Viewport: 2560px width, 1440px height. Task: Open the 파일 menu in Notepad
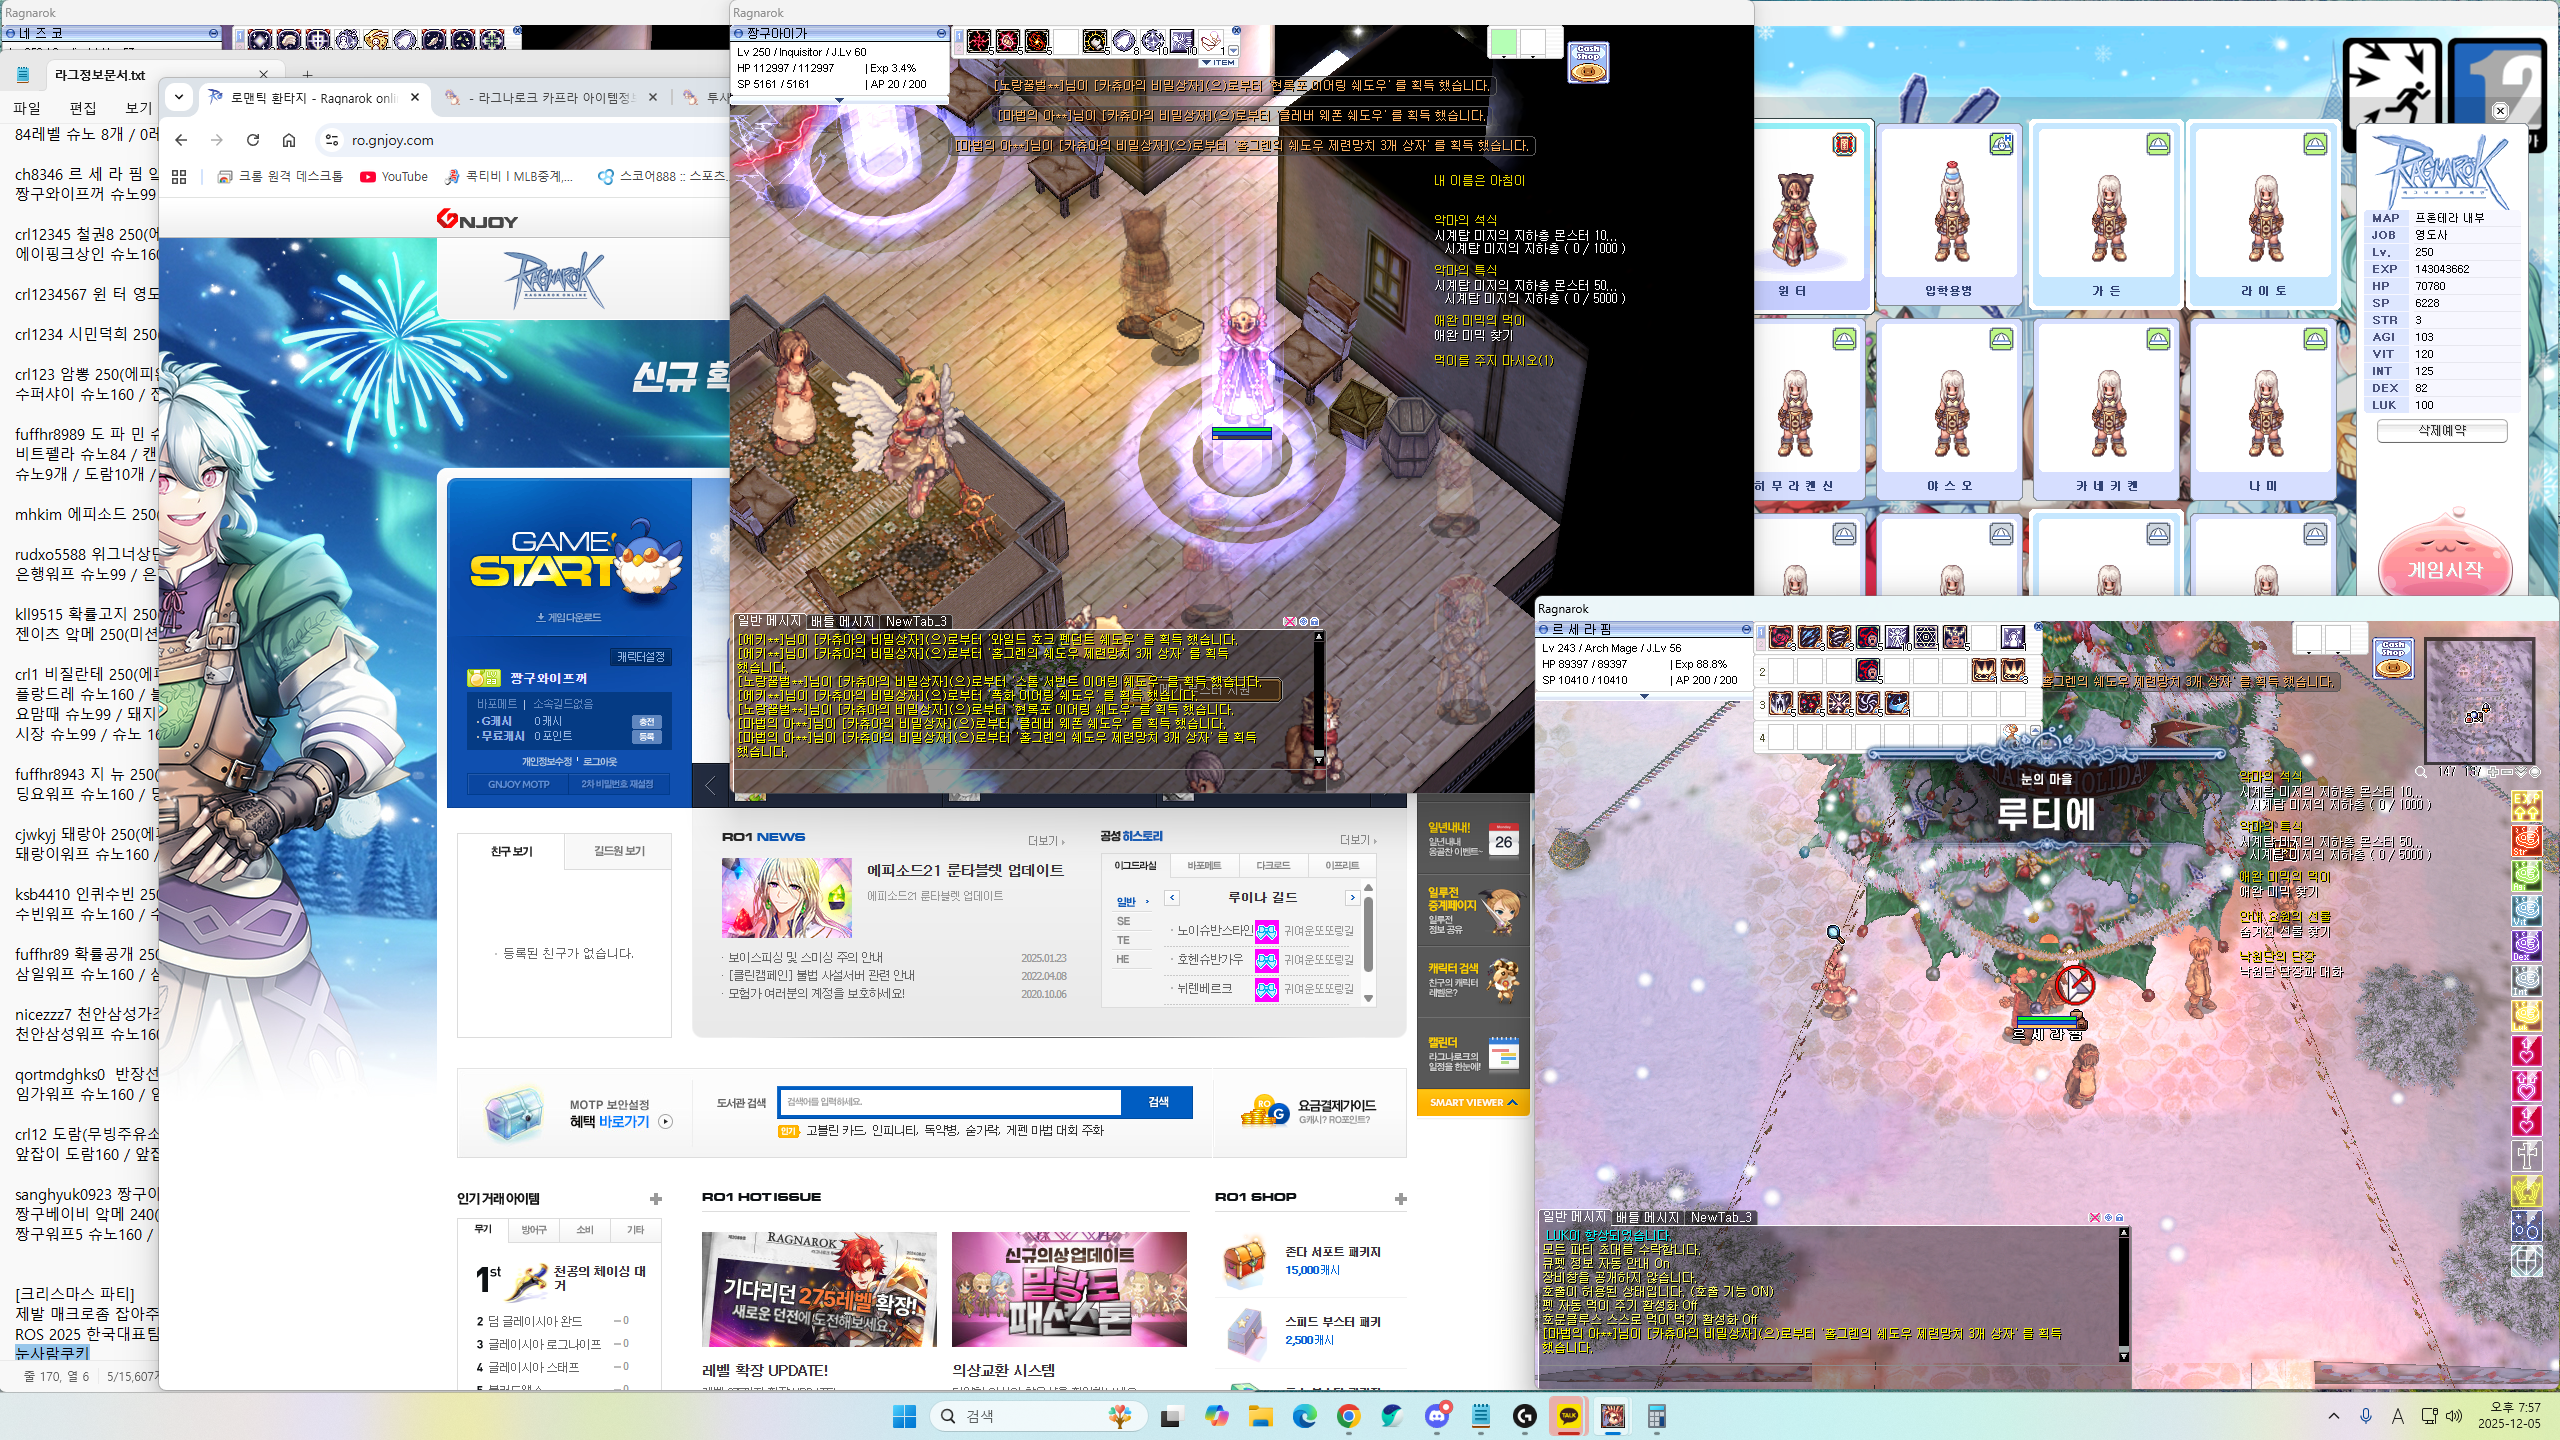pyautogui.click(x=27, y=108)
